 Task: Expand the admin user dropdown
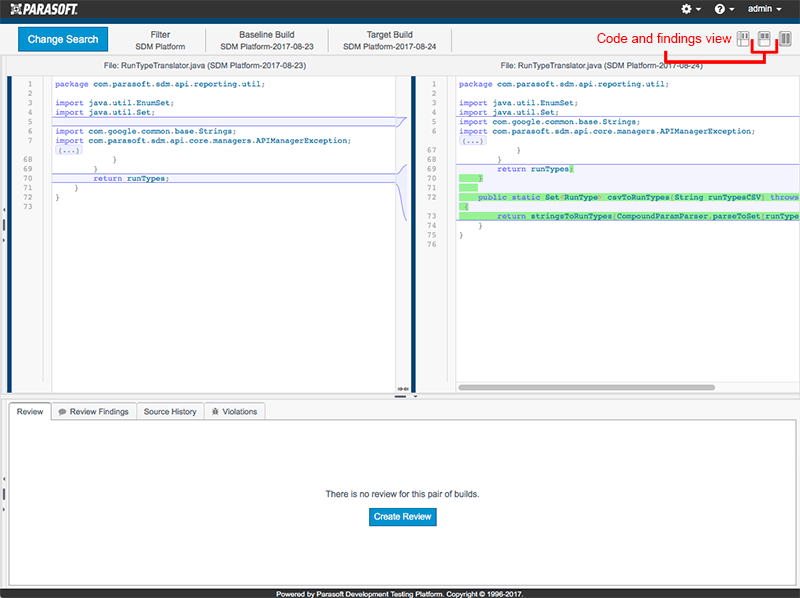click(765, 9)
